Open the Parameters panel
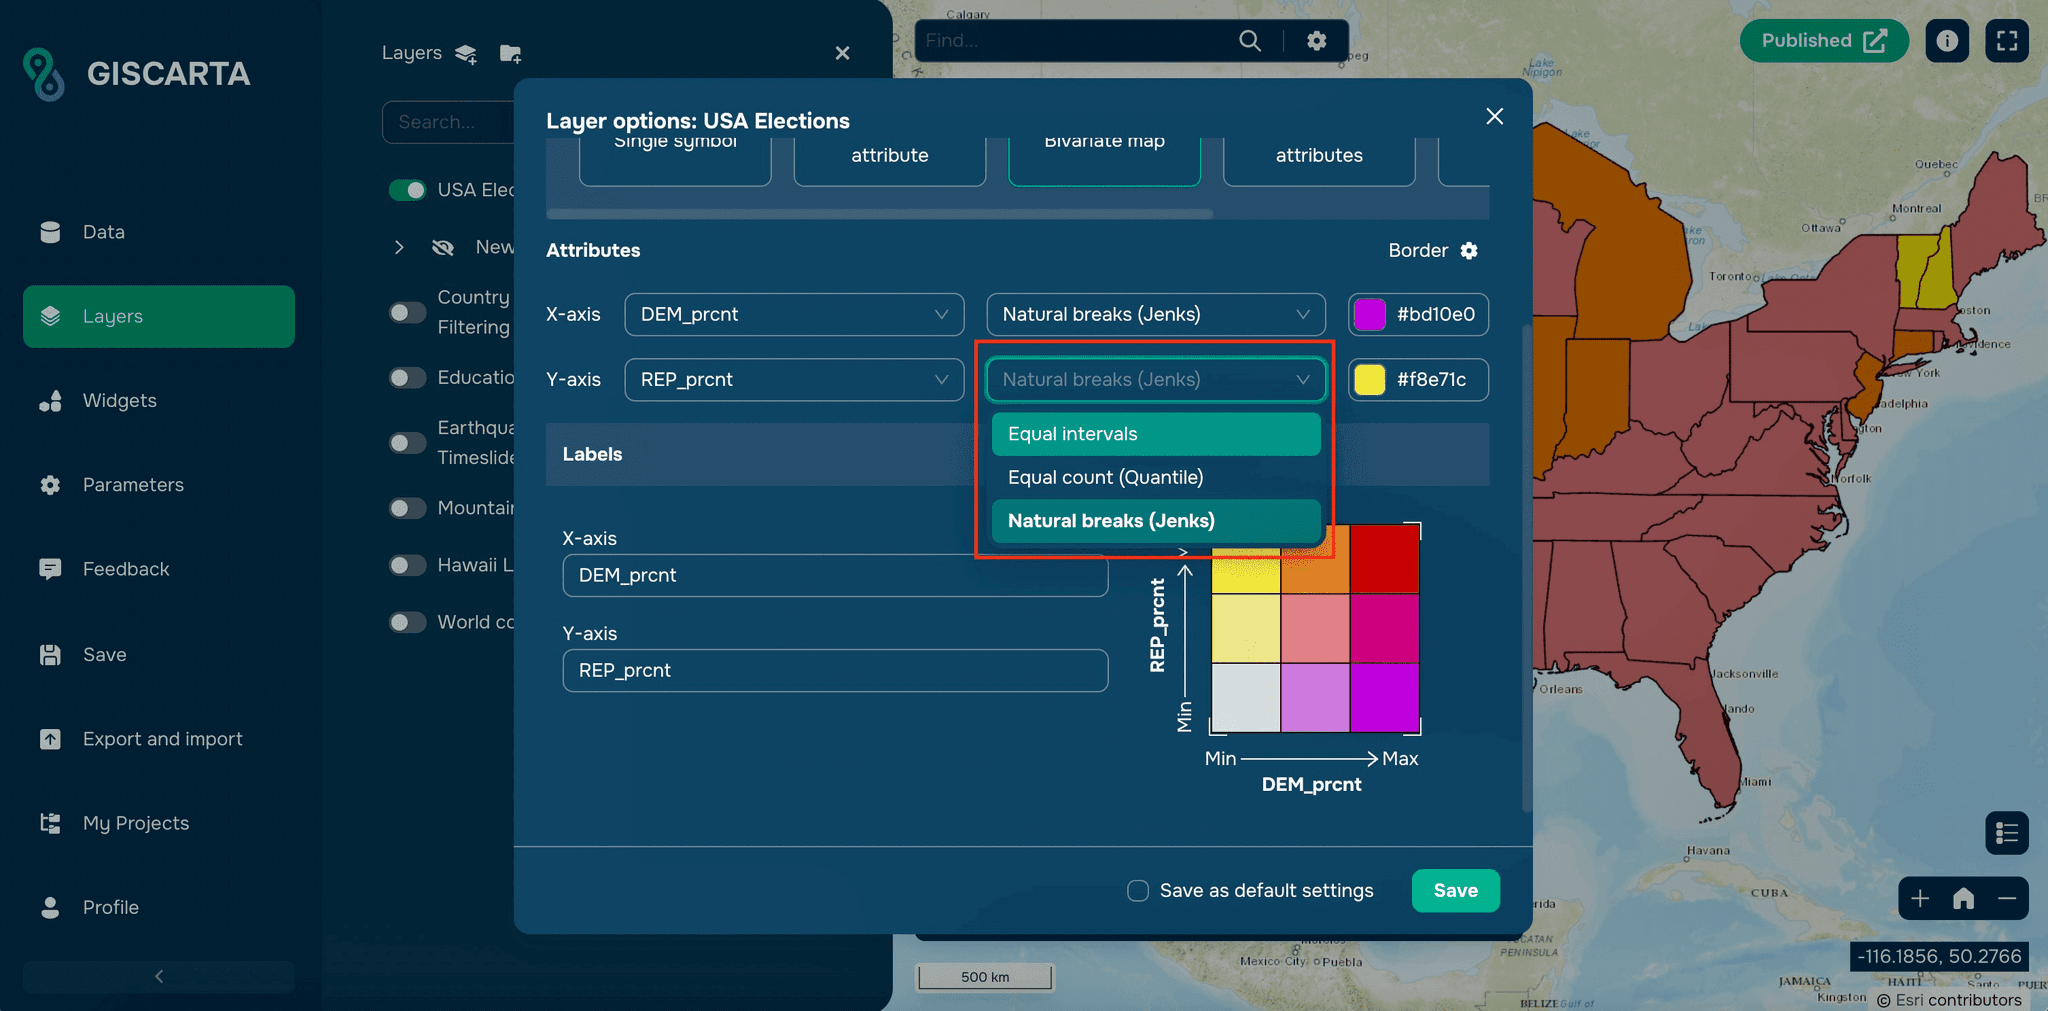This screenshot has width=2048, height=1011. 133,484
